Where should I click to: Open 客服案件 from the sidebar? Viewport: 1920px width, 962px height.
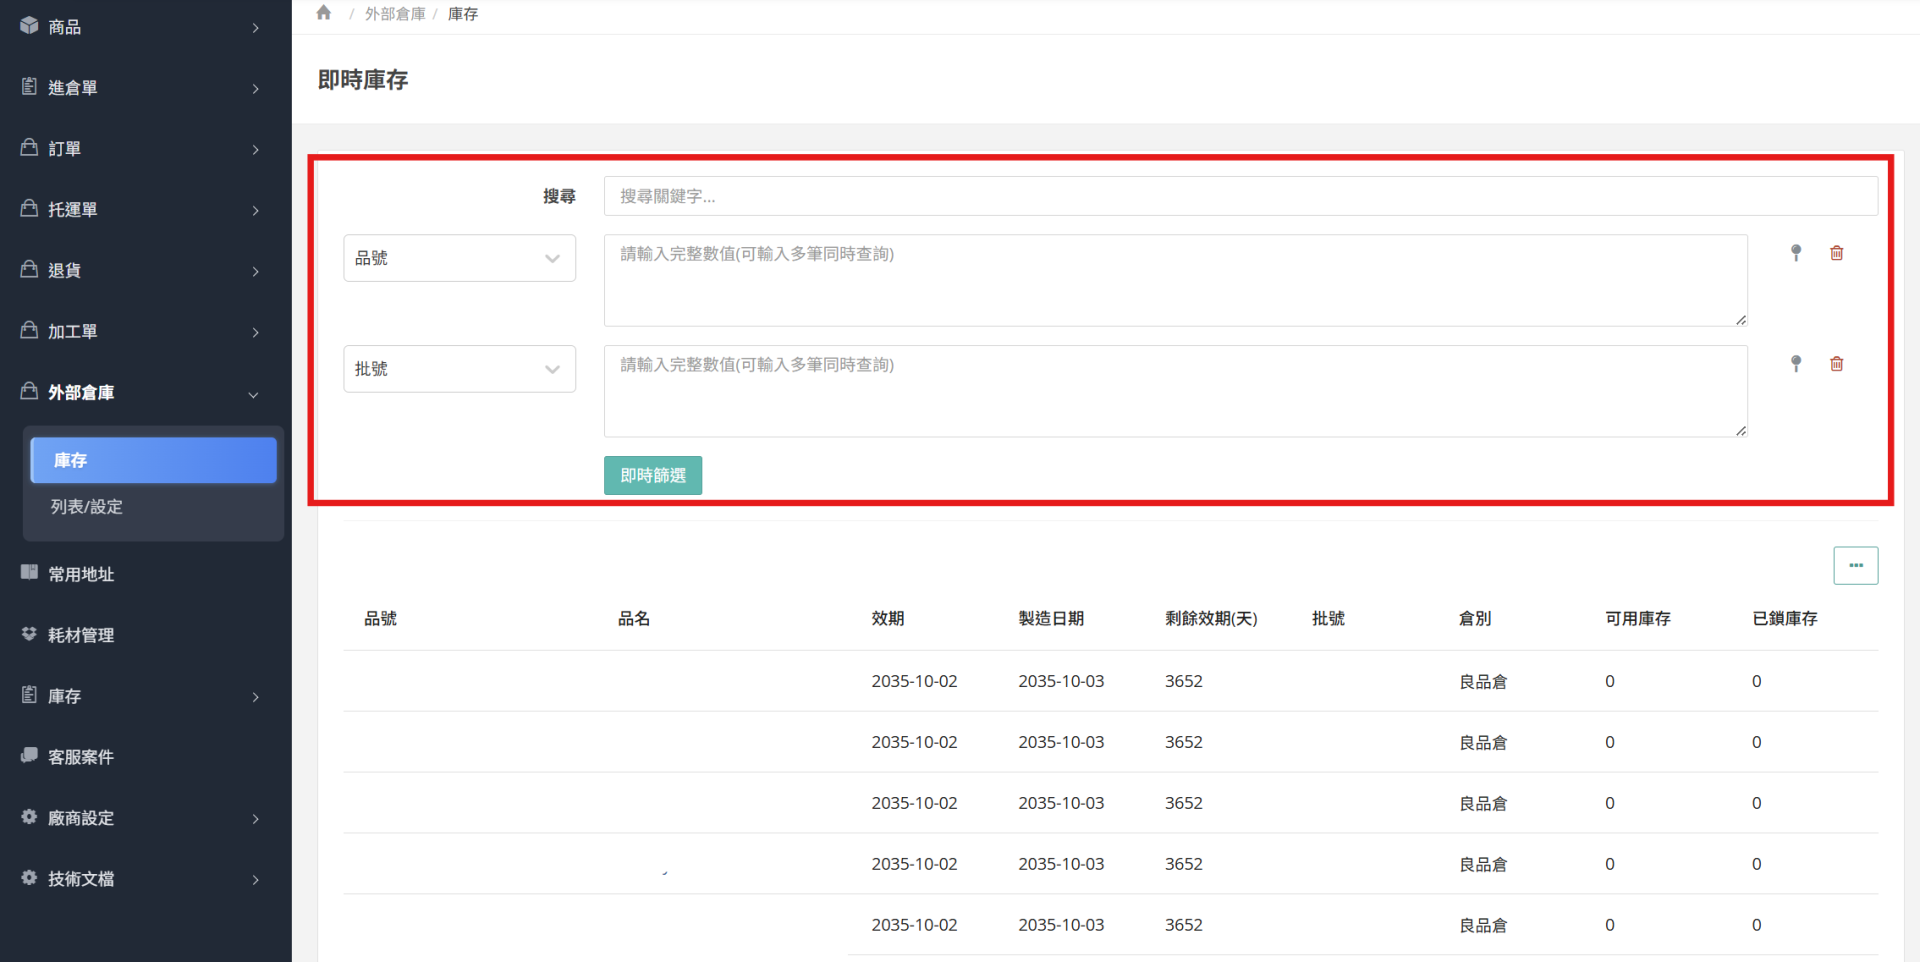pos(81,757)
